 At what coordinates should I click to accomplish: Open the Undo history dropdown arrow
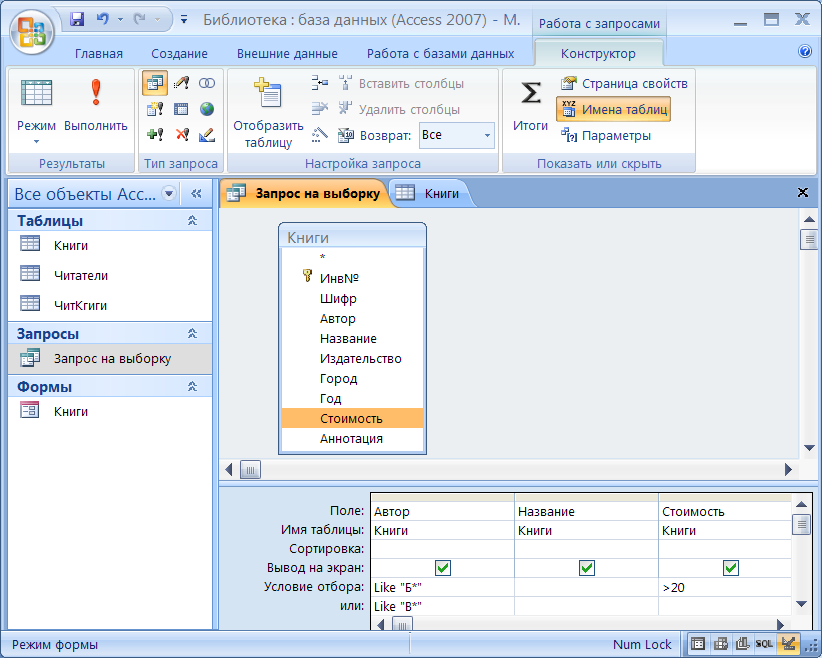coord(120,20)
